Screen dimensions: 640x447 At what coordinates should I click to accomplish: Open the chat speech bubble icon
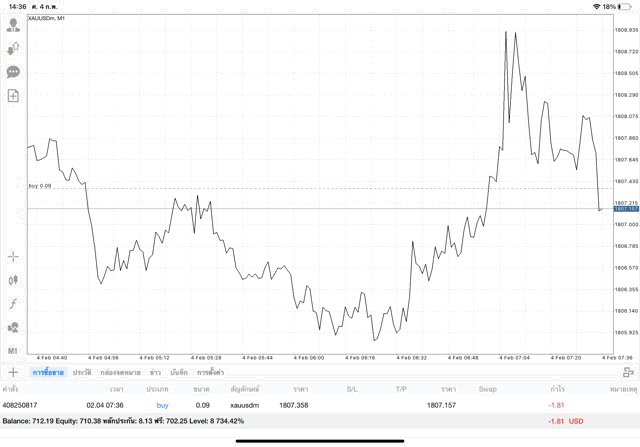(x=13, y=72)
